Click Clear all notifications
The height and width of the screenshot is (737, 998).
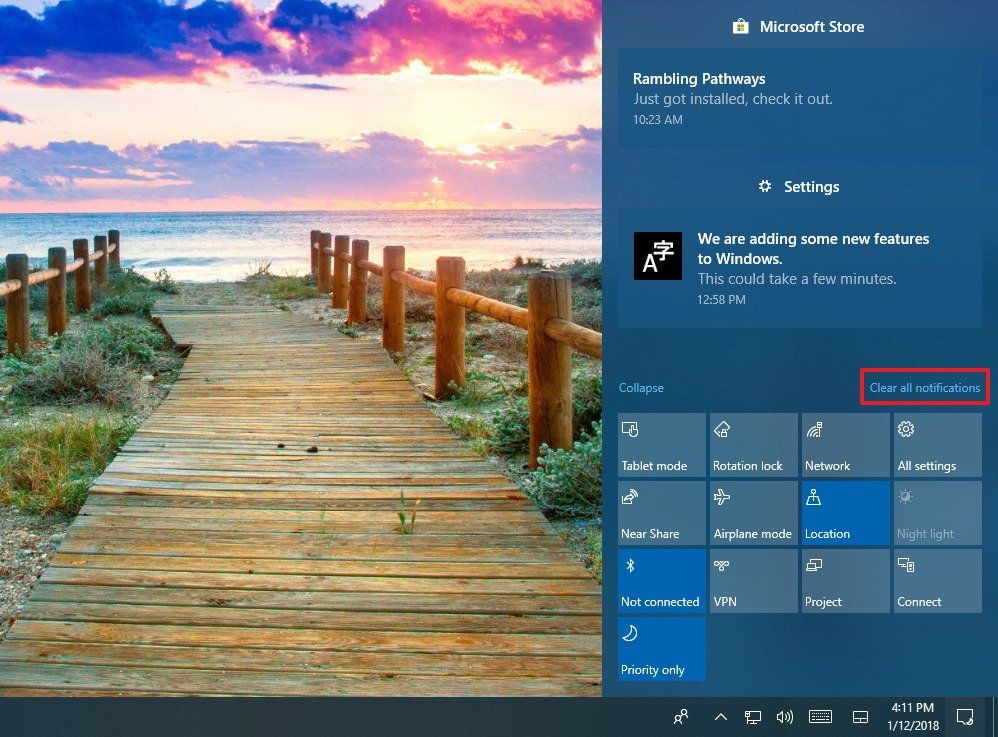tap(924, 387)
